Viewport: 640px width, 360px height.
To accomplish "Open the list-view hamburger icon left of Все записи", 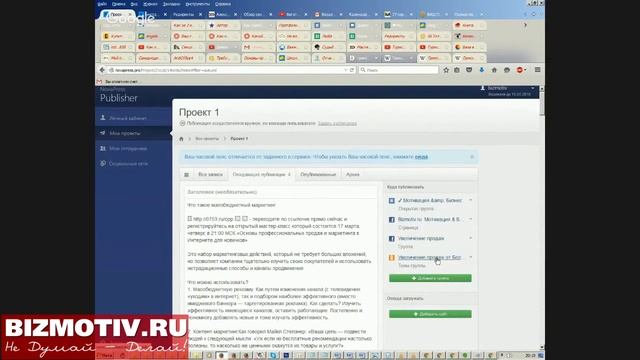I will point(187,175).
